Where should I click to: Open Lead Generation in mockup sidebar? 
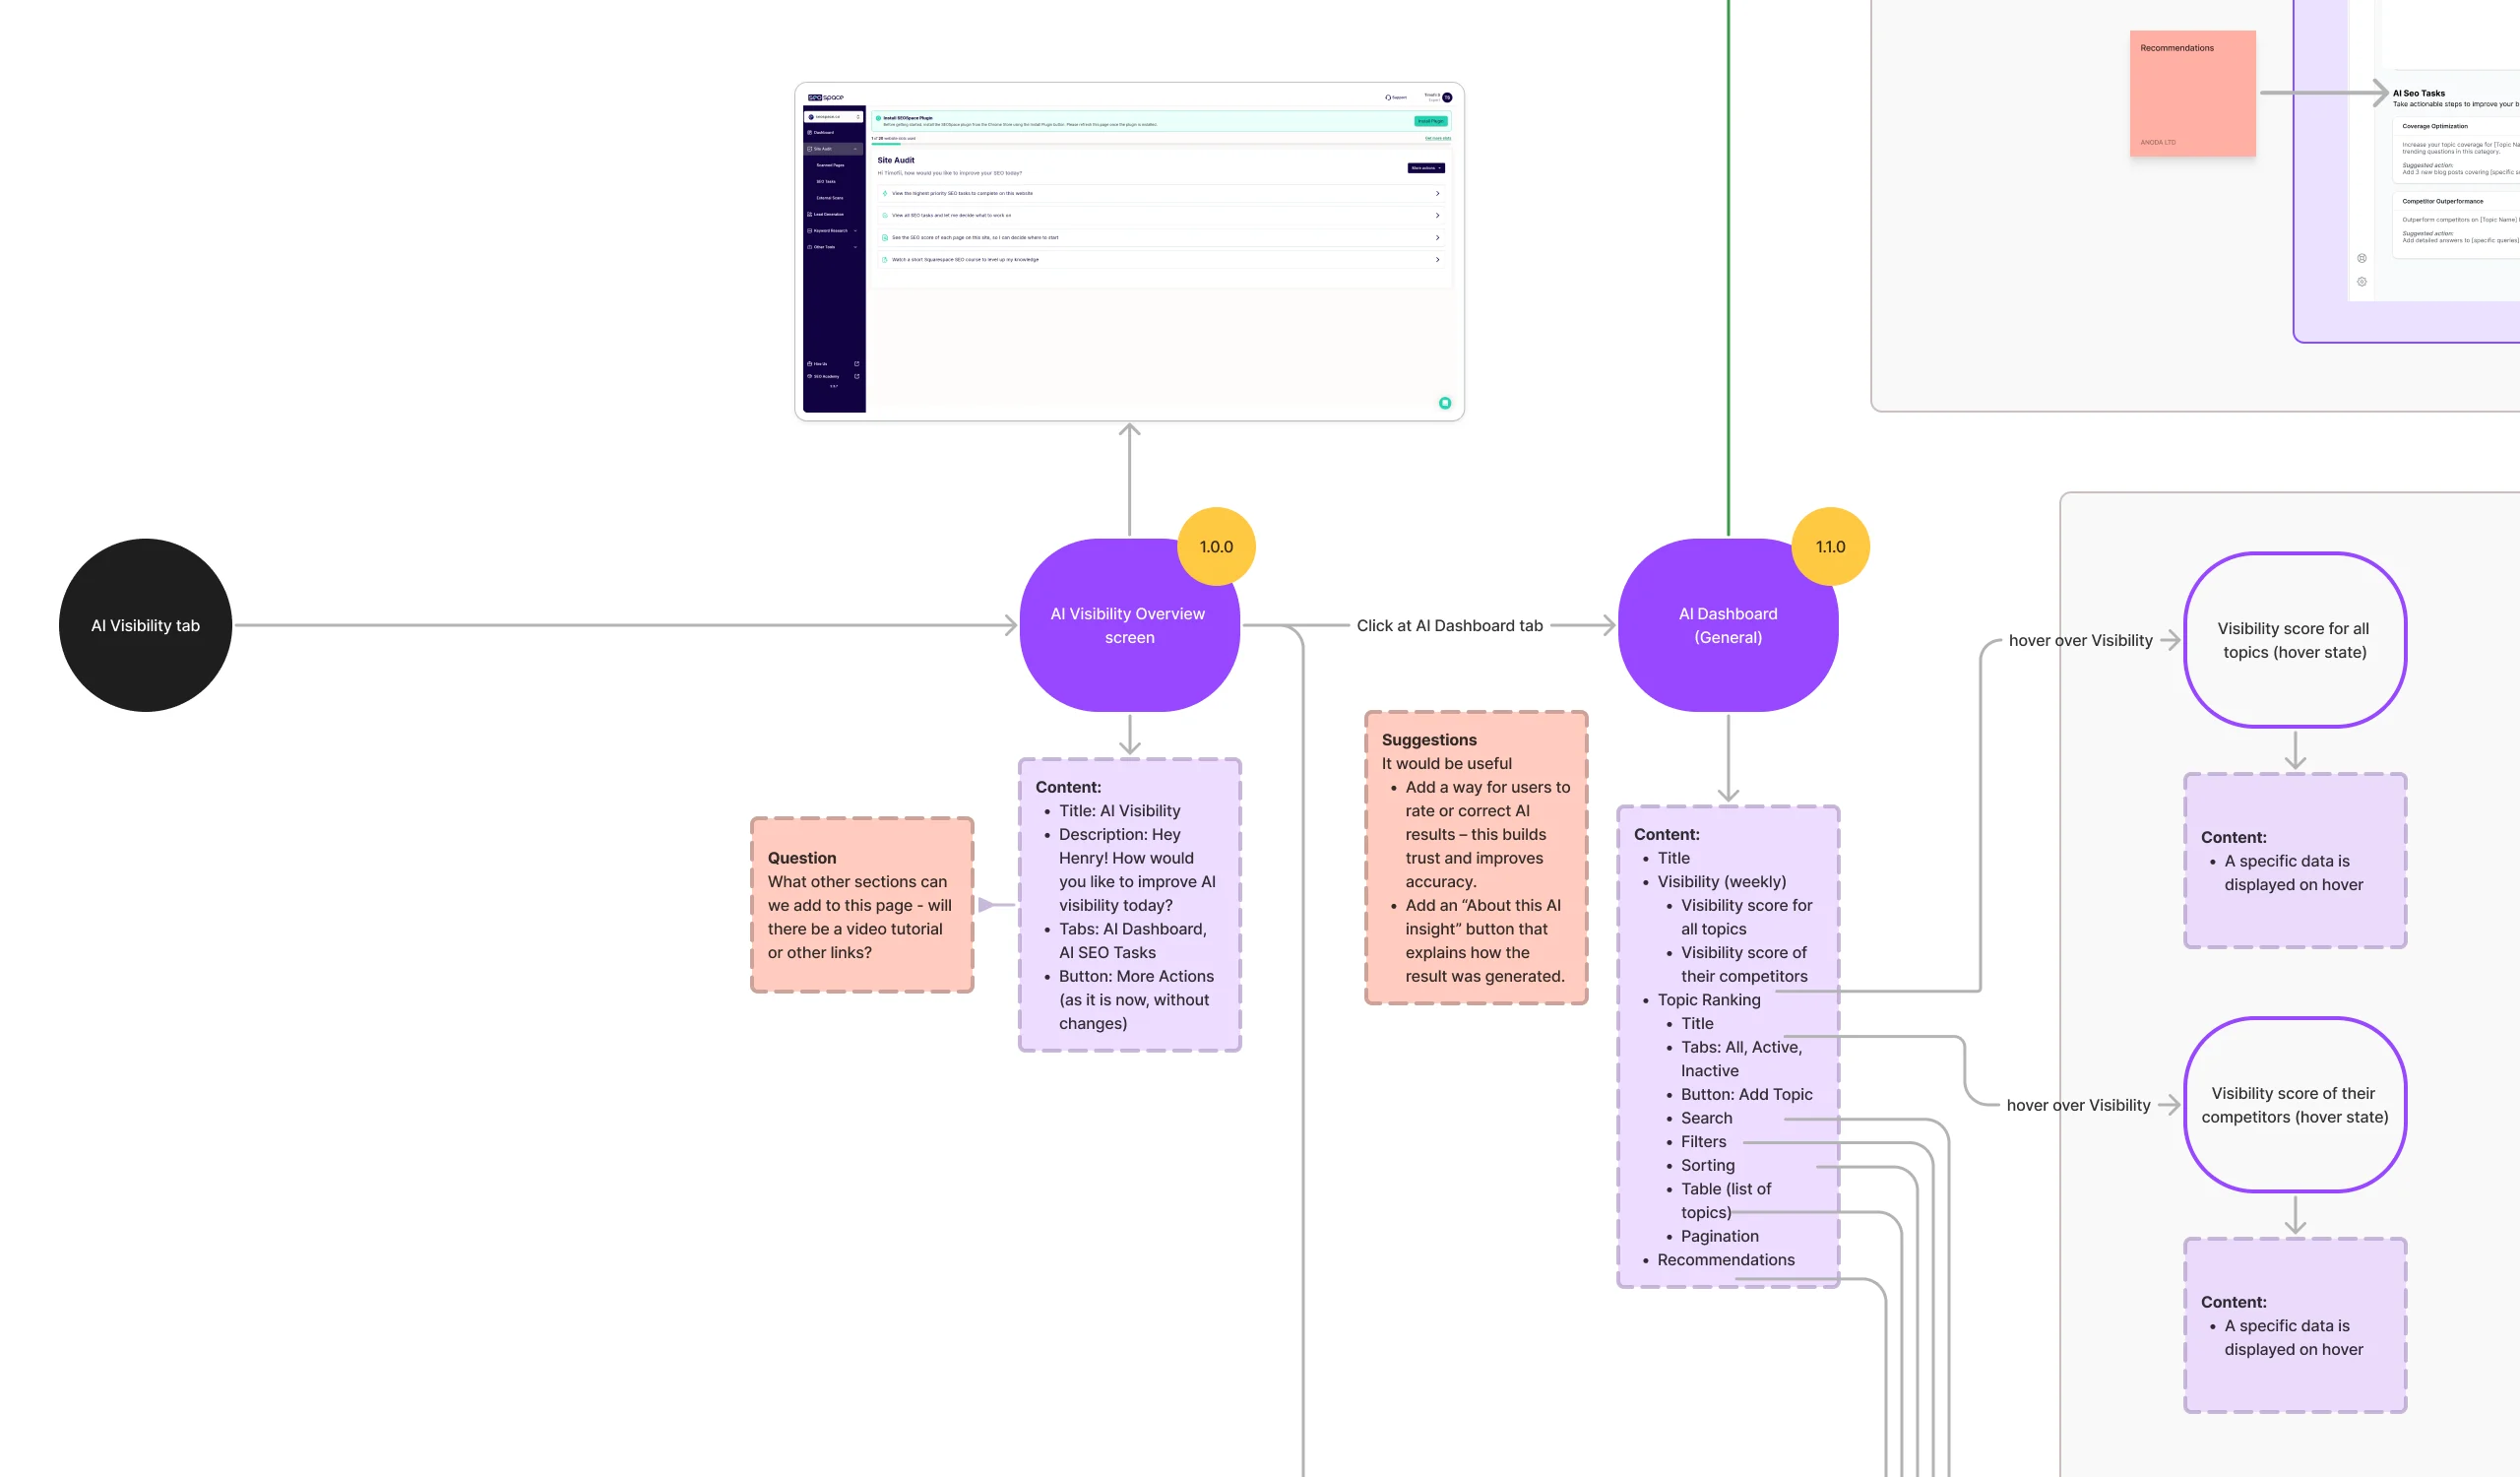tap(828, 214)
